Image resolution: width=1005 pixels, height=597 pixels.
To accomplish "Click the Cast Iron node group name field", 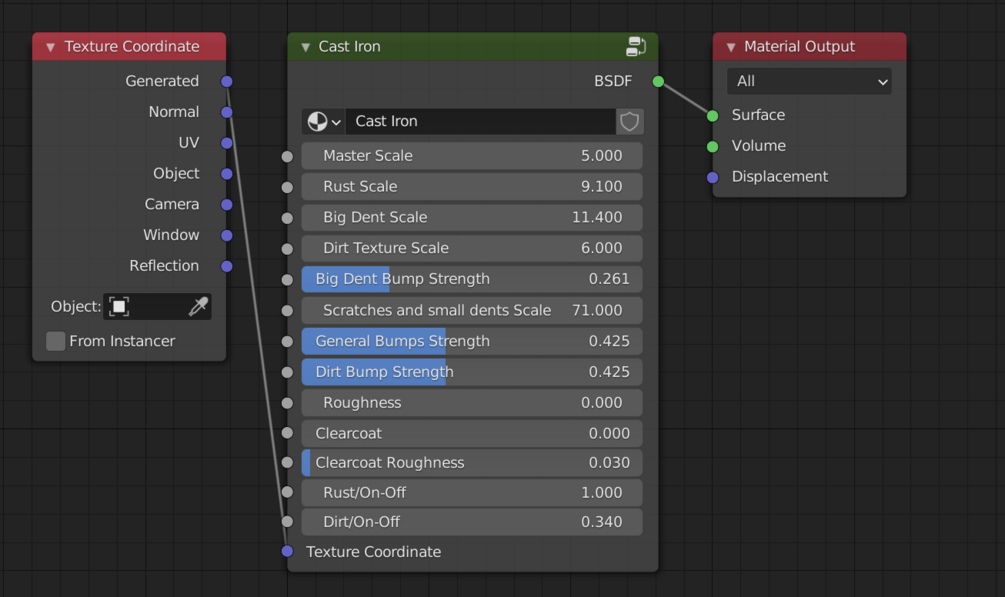I will coord(480,121).
